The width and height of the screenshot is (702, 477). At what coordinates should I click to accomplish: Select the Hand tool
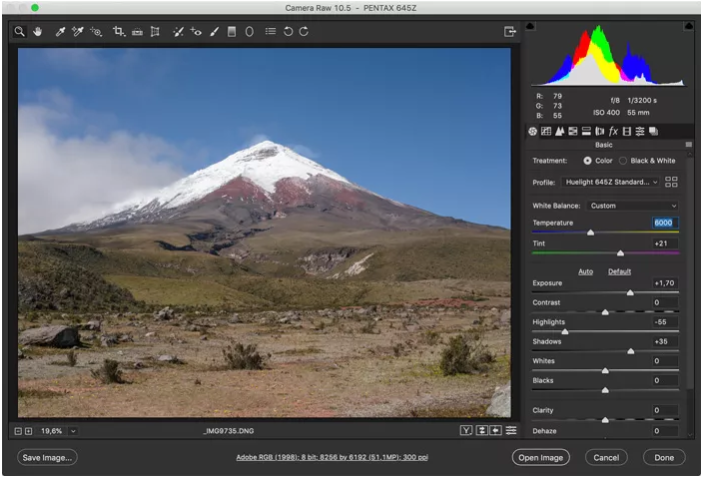point(38,32)
